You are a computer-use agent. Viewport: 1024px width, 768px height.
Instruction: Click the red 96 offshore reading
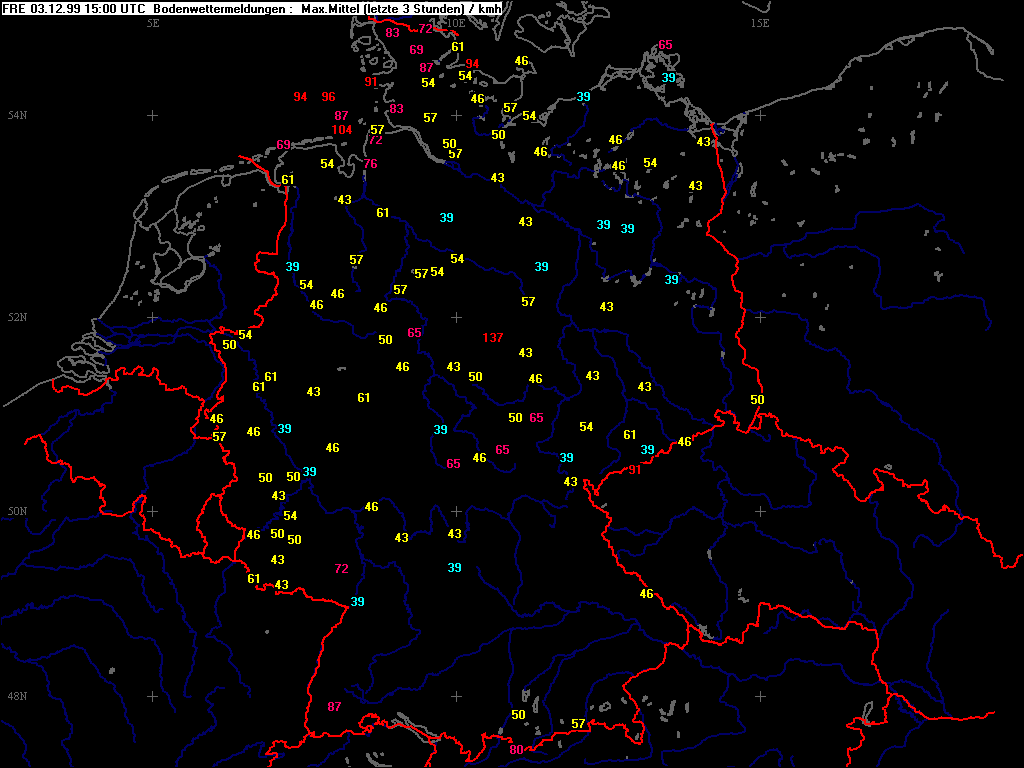[x=328, y=97]
